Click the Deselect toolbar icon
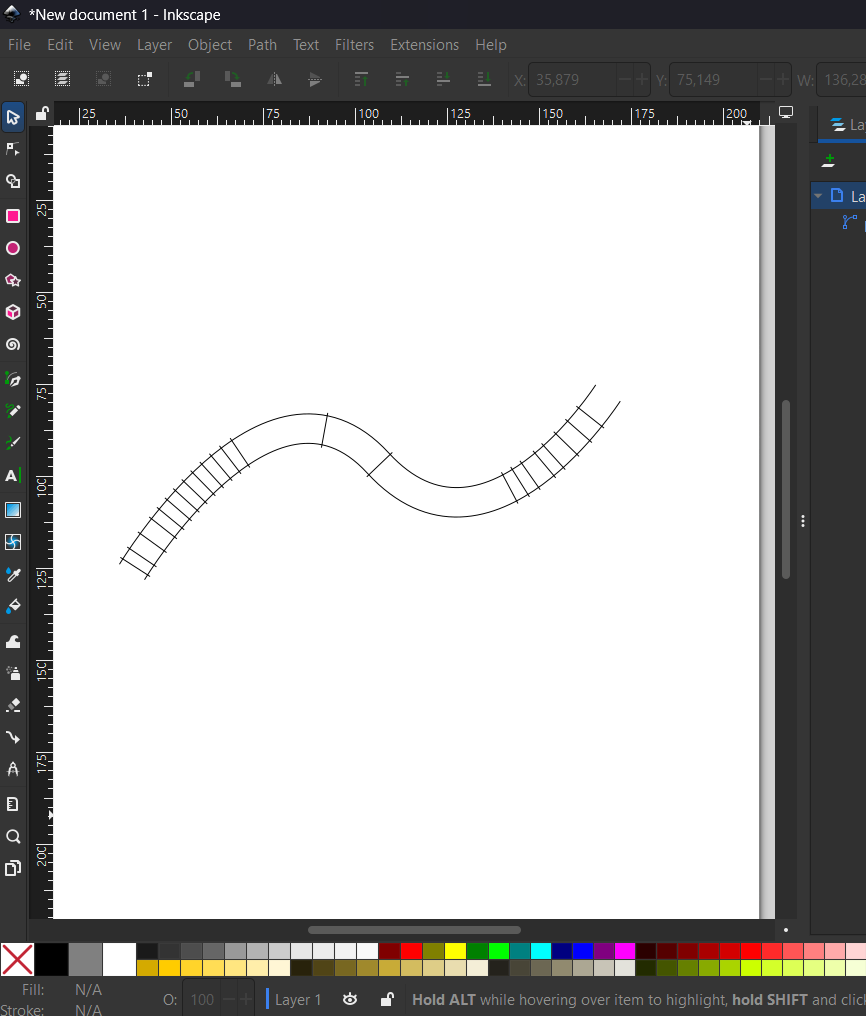This screenshot has height=1016, width=866. point(103,79)
